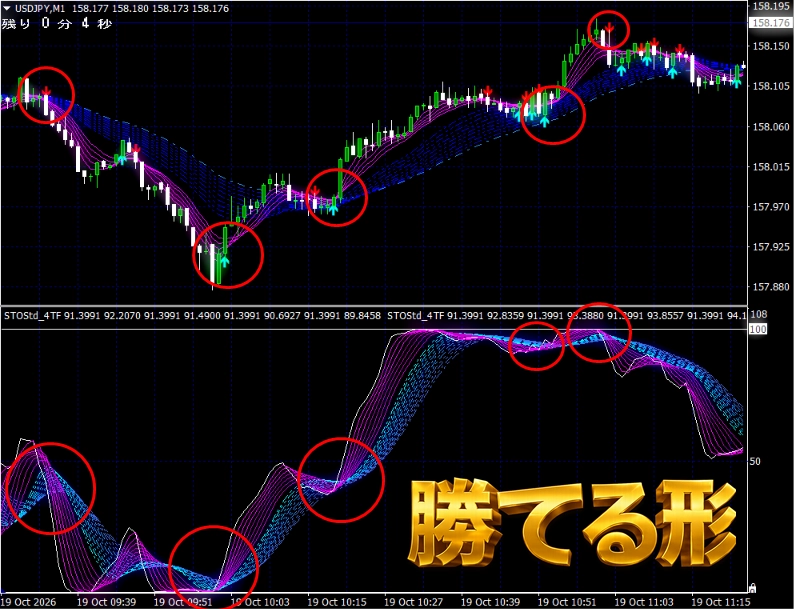Click the cyan arrow below 10:51 pullback candles
The image size is (794, 609).
pos(544,121)
